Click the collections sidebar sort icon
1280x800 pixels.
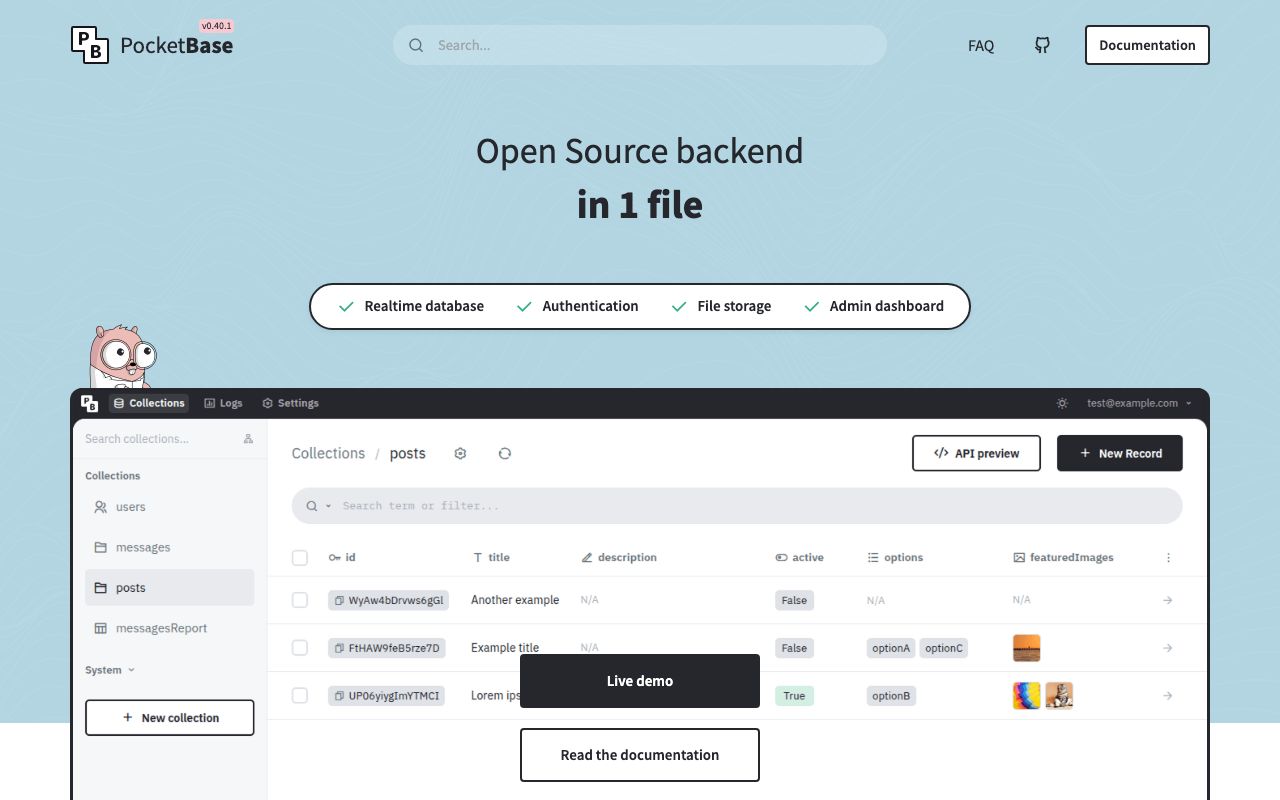pos(248,439)
